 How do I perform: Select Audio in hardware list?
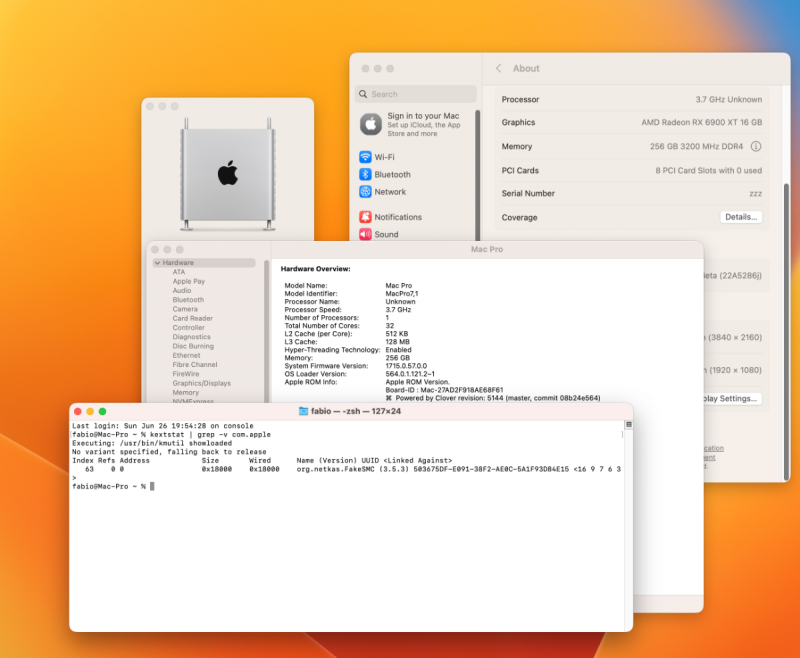tap(182, 290)
